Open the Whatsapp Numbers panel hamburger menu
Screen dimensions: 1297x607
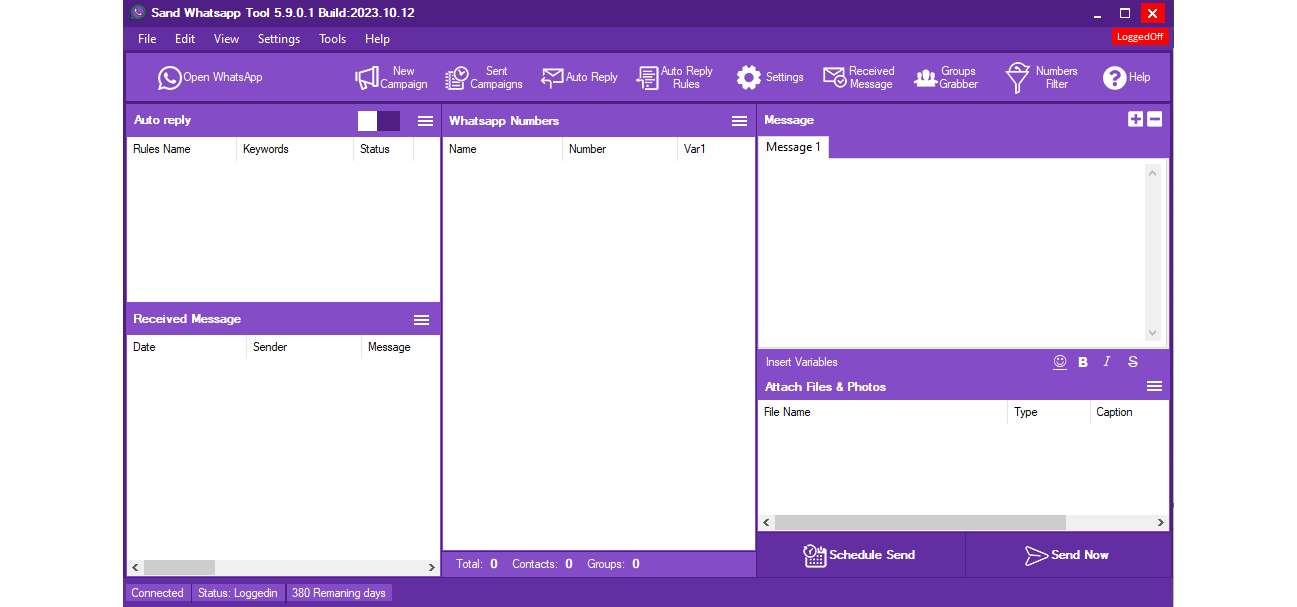tap(740, 121)
